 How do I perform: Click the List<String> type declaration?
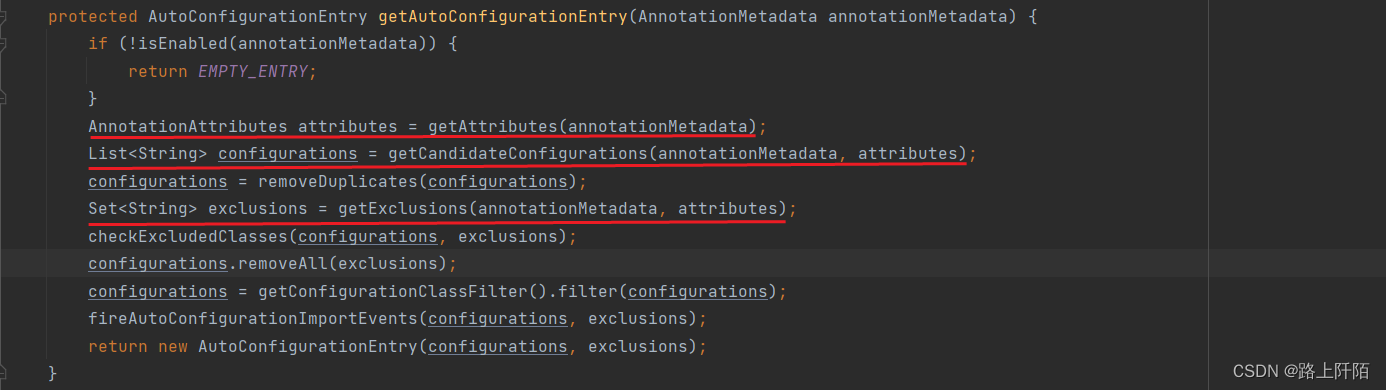point(148,154)
